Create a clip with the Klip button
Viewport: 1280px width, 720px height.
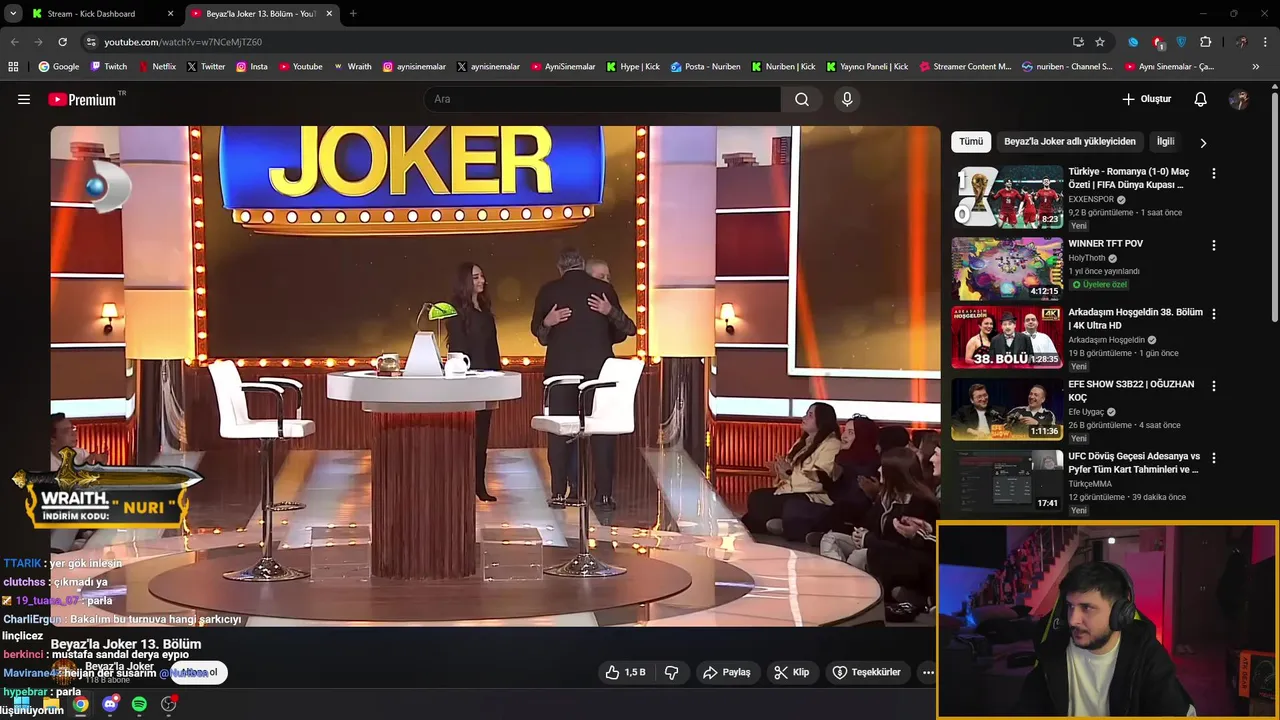[x=791, y=672]
